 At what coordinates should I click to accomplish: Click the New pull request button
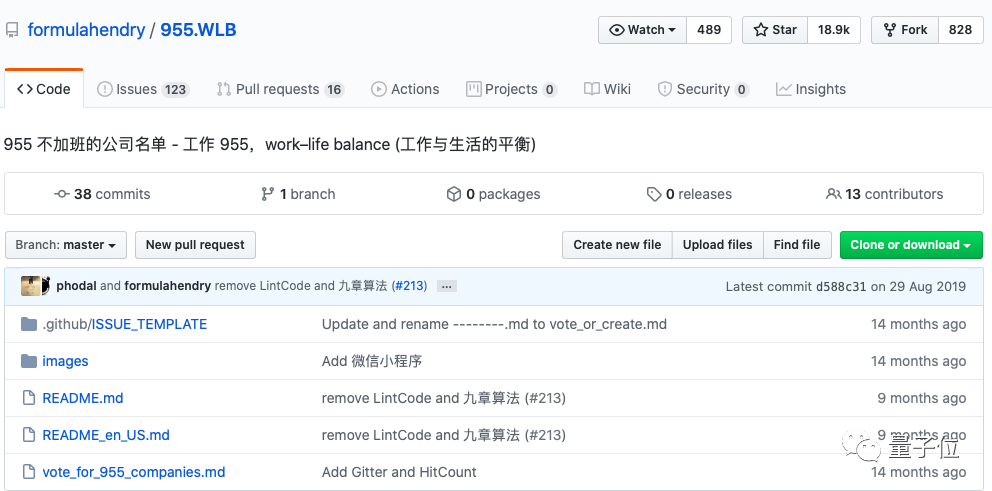coord(195,245)
